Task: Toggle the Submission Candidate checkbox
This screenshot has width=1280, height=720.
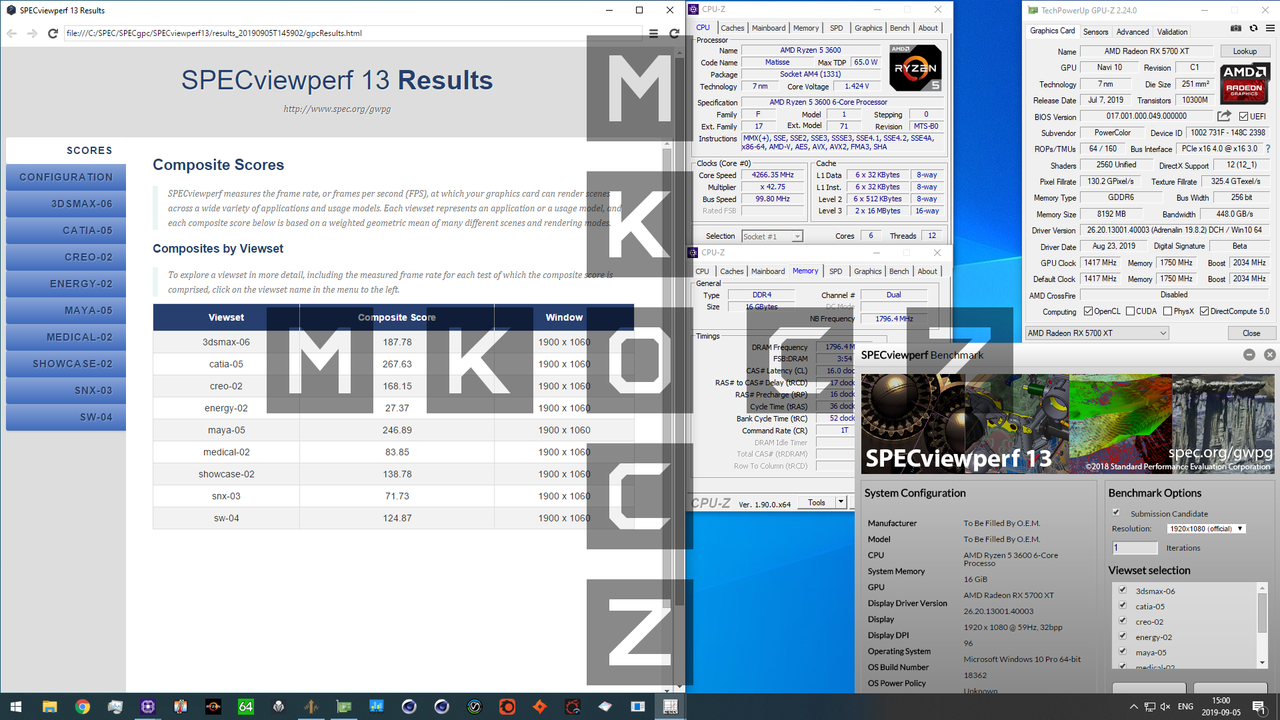Action: tap(1116, 512)
